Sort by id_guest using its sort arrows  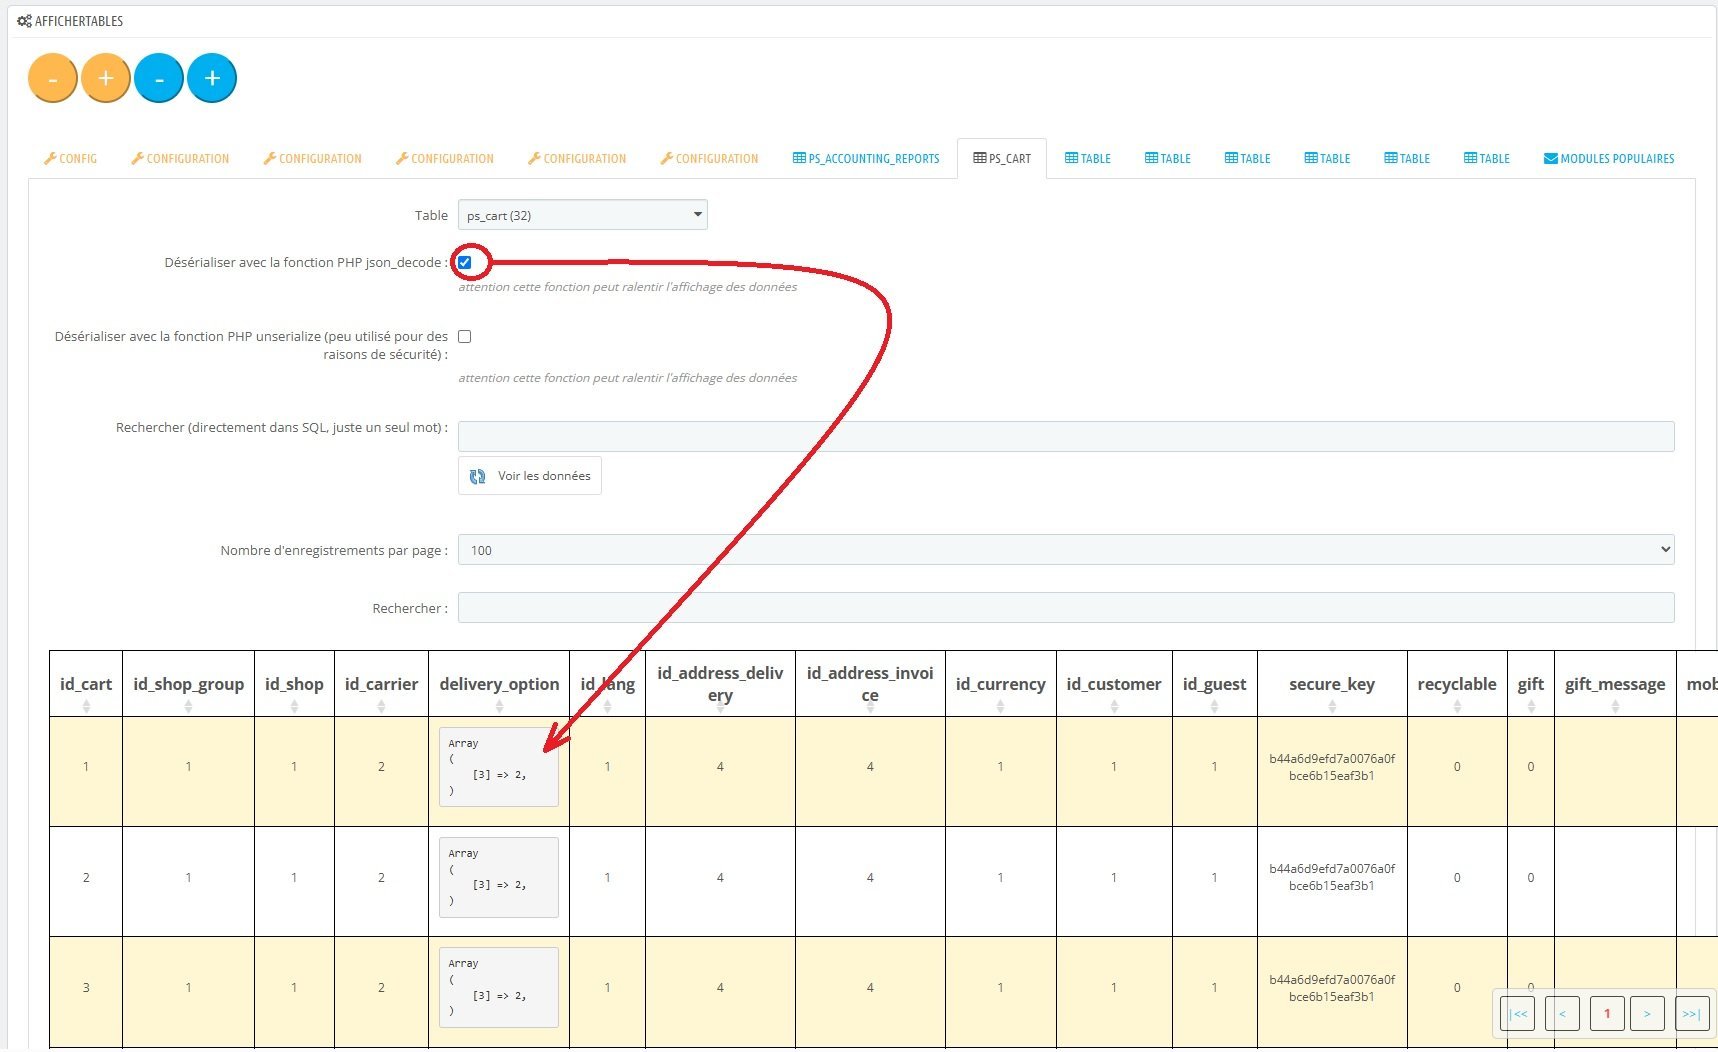1214,706
